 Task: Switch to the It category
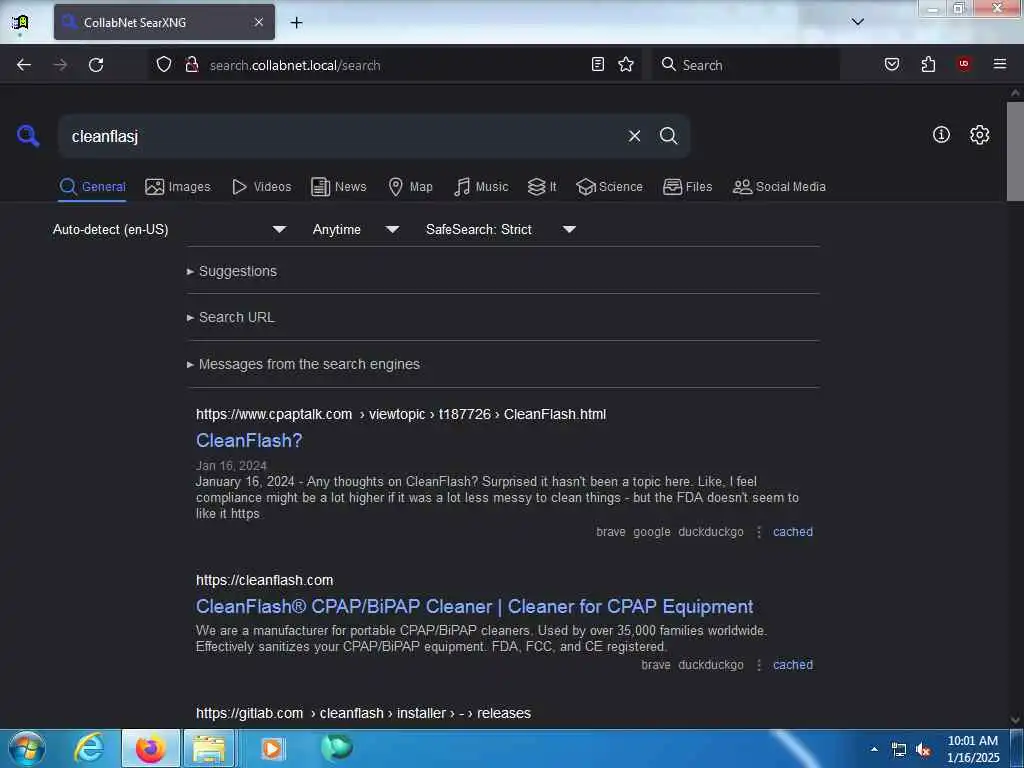[542, 187]
